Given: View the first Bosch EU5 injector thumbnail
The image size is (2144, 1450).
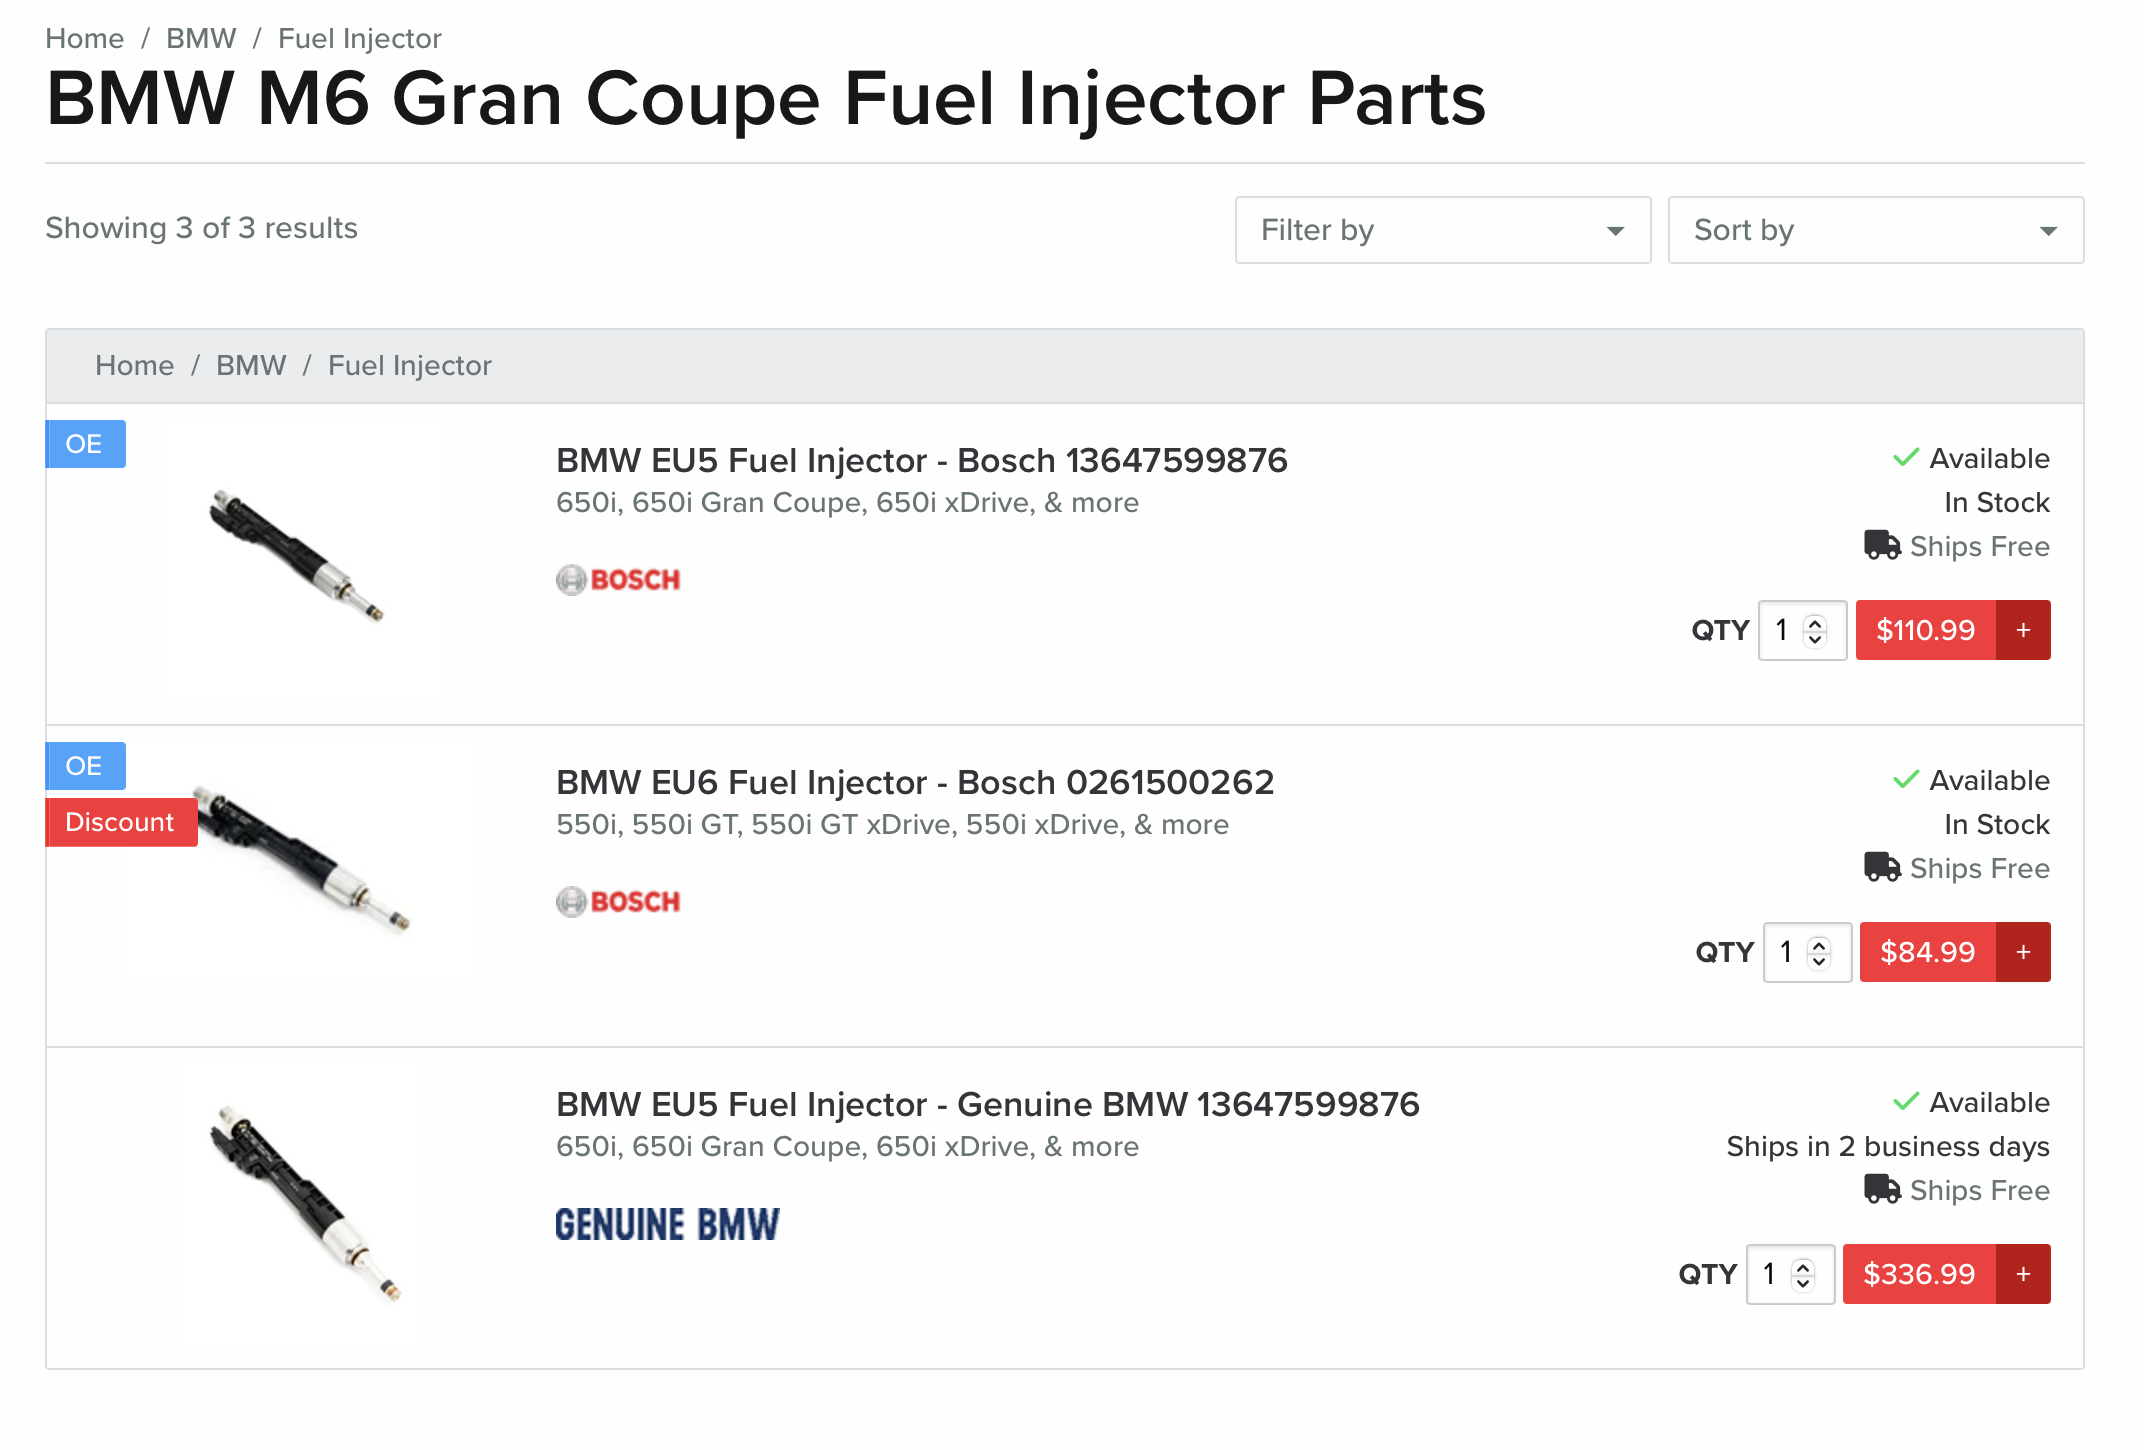Looking at the screenshot, I should [295, 556].
